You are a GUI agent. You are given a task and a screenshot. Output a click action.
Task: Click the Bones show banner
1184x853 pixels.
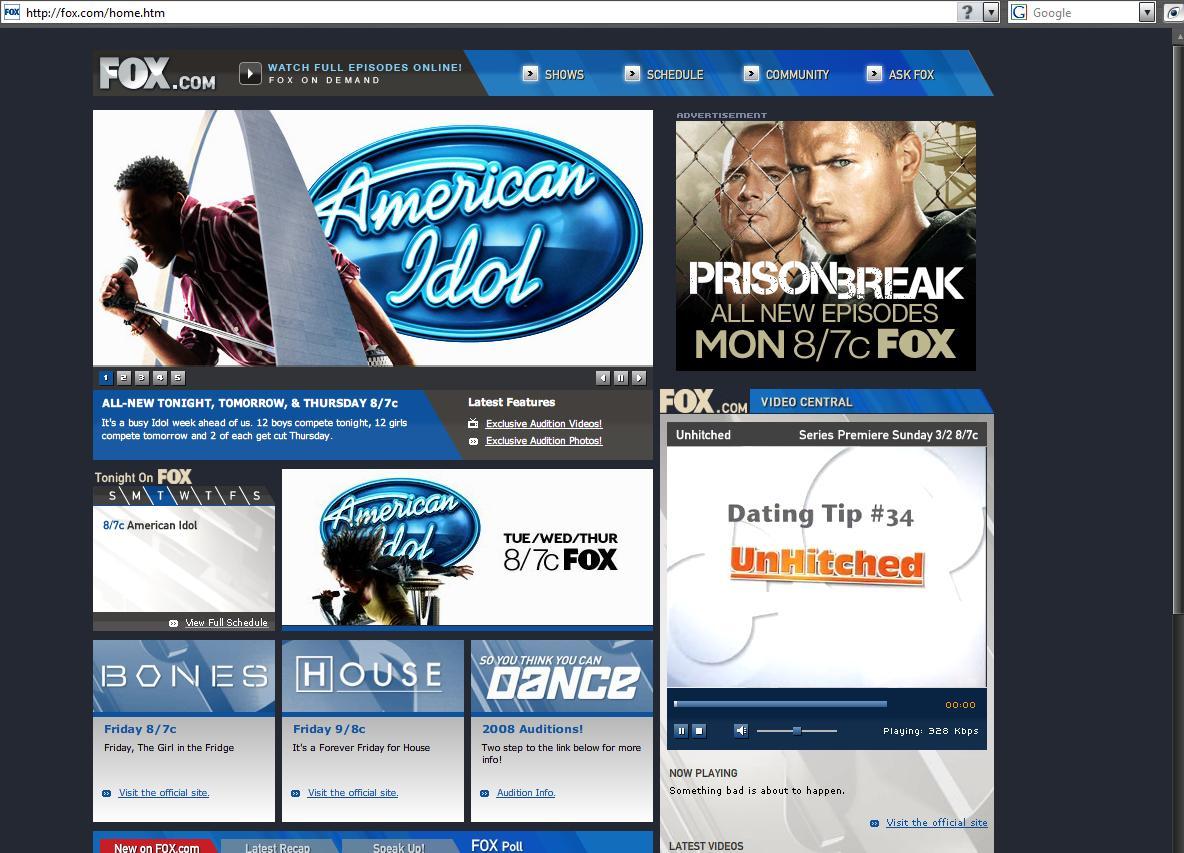click(183, 676)
